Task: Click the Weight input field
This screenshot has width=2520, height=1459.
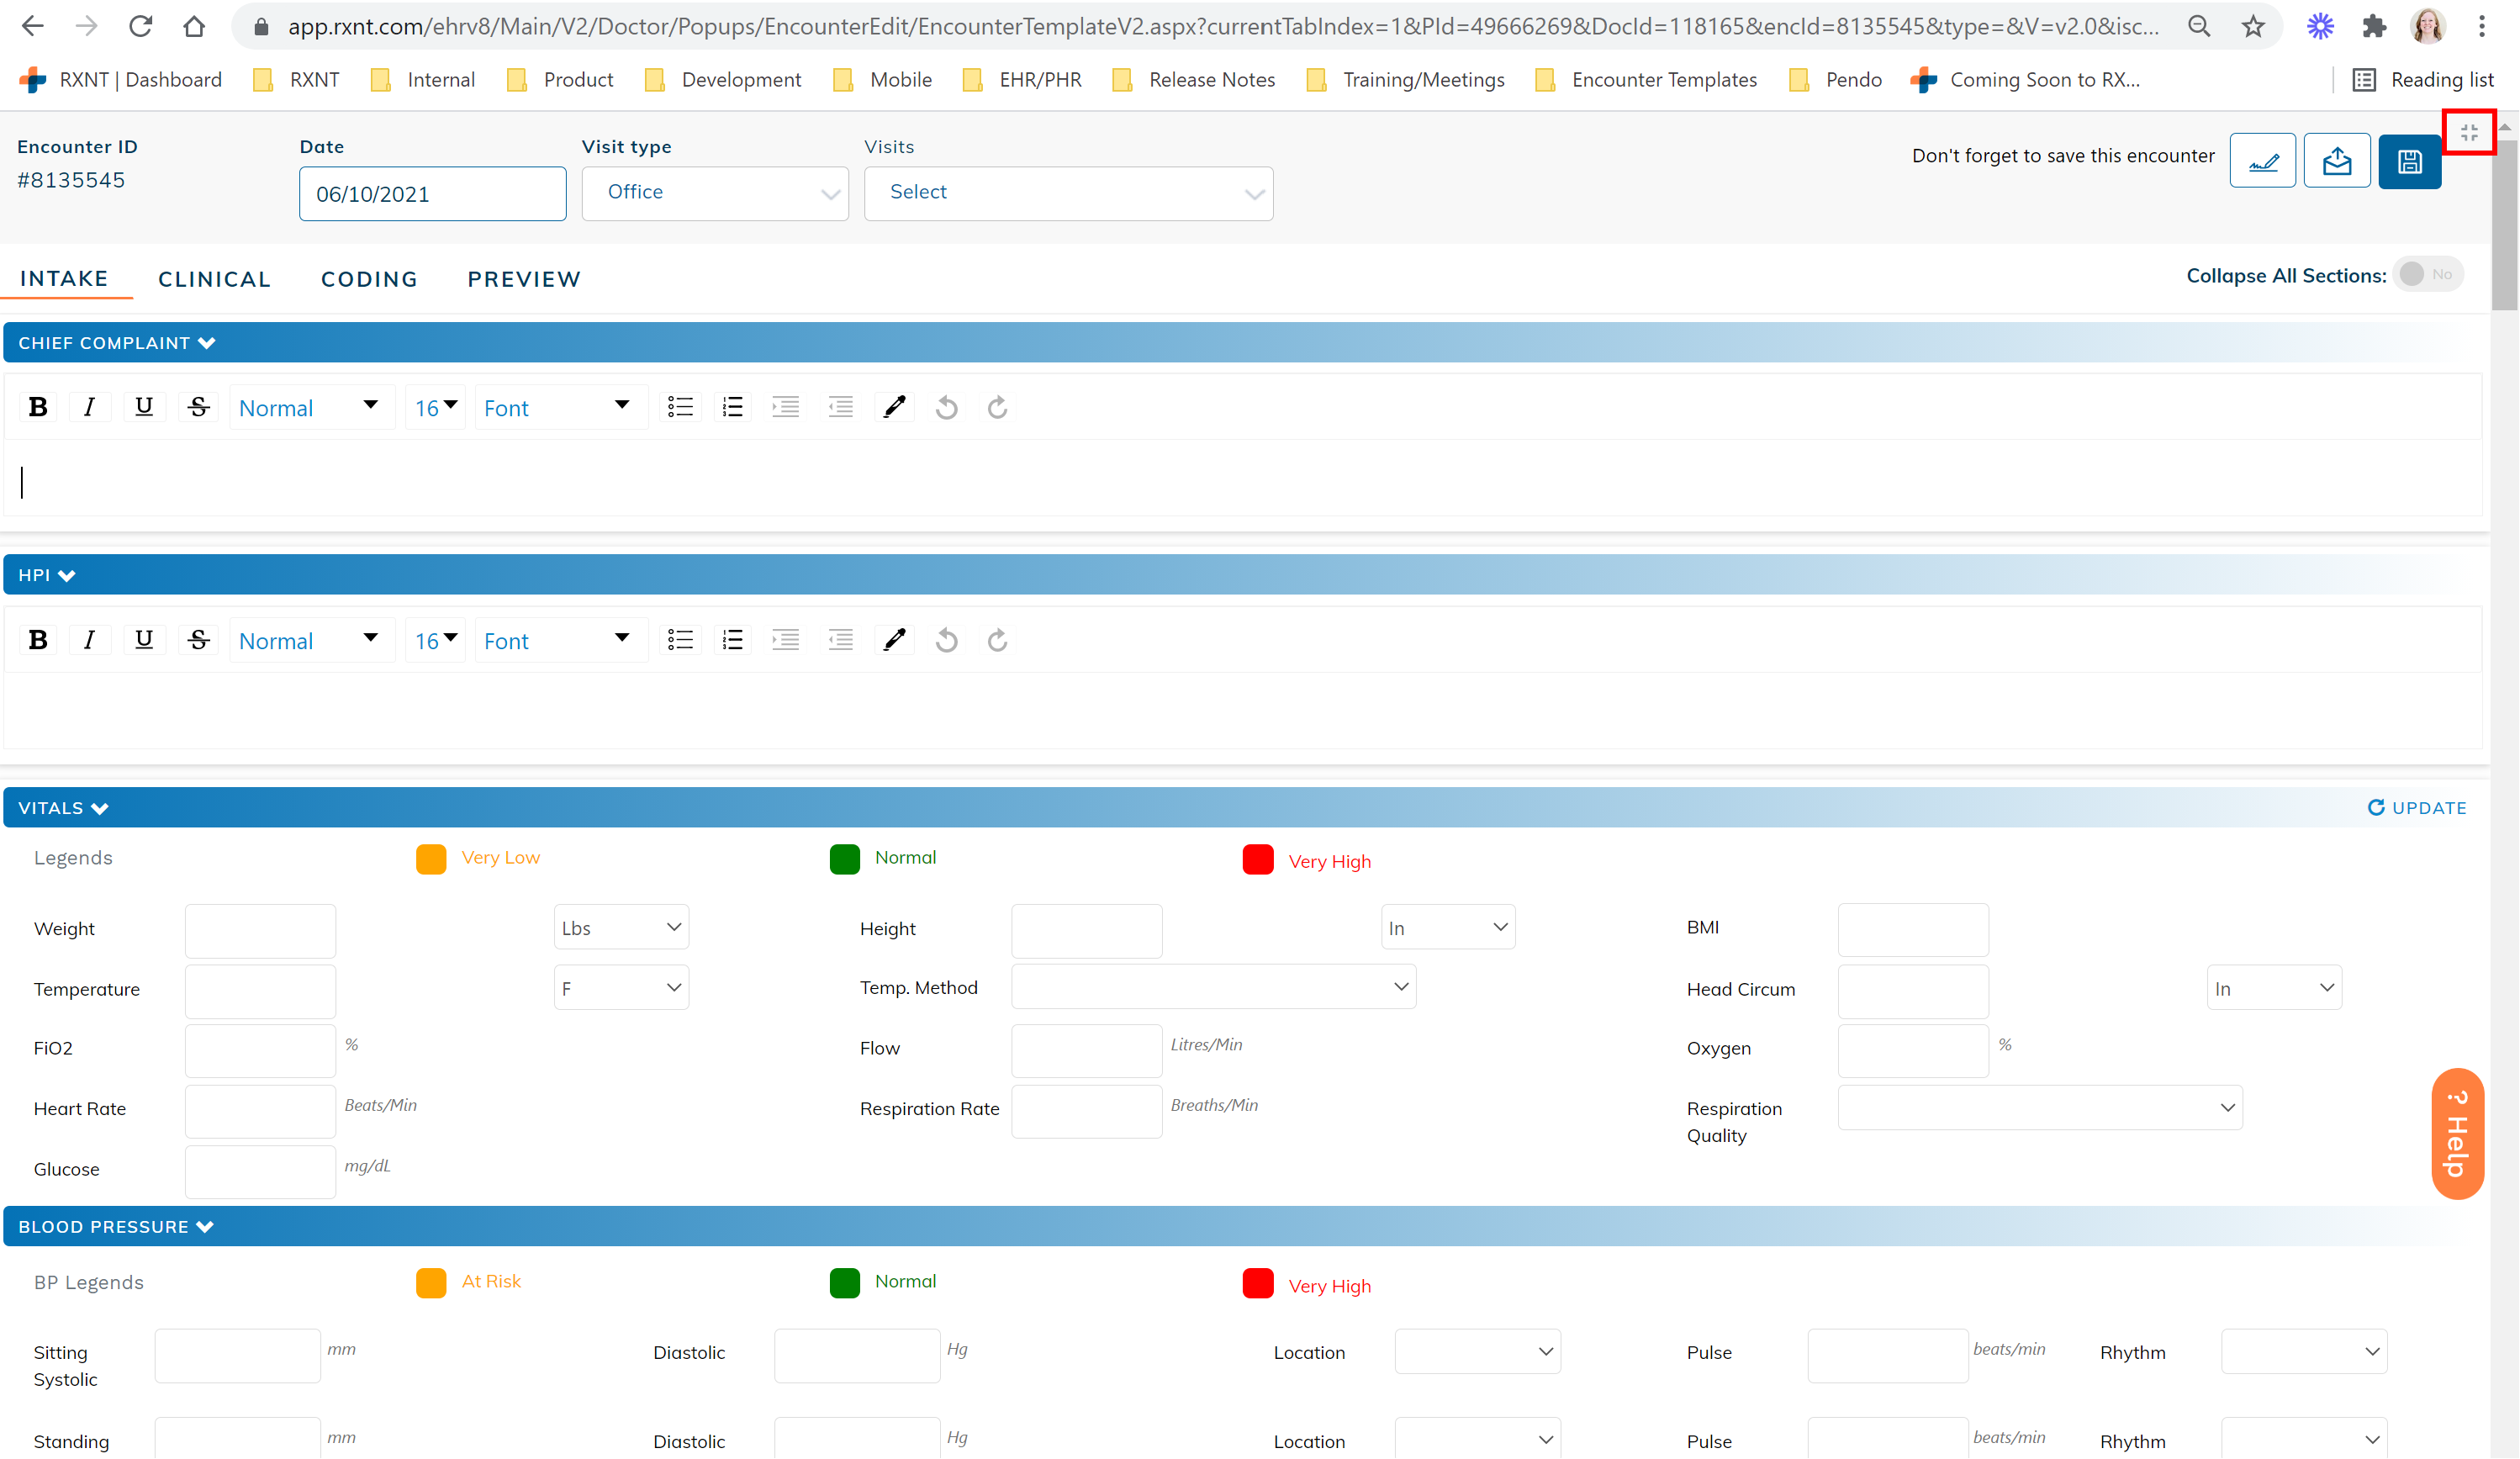Action: pyautogui.click(x=260, y=931)
